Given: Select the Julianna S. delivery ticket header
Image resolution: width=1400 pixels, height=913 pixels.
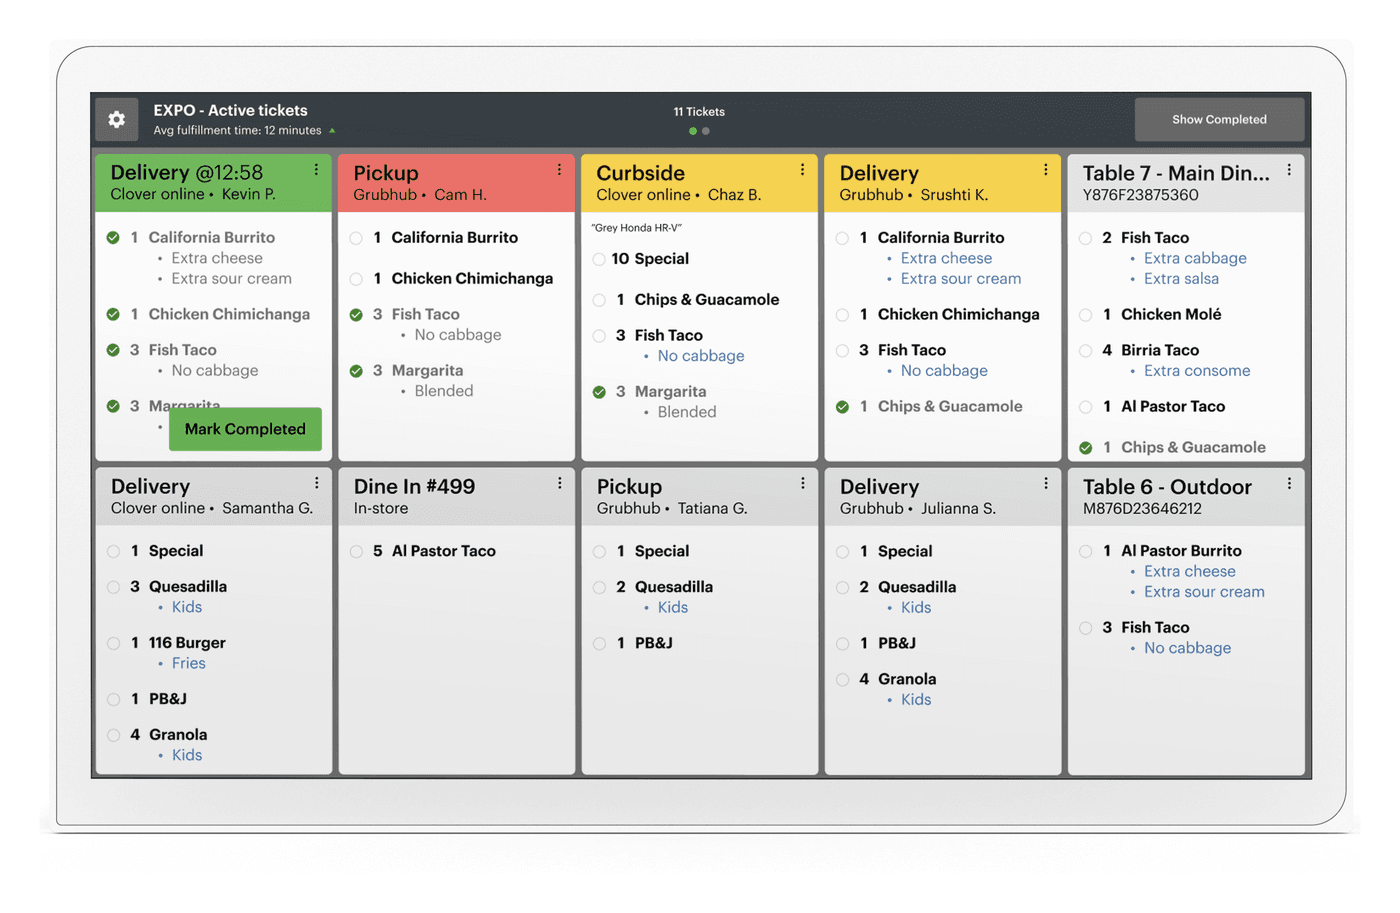Looking at the screenshot, I should pyautogui.click(x=943, y=496).
